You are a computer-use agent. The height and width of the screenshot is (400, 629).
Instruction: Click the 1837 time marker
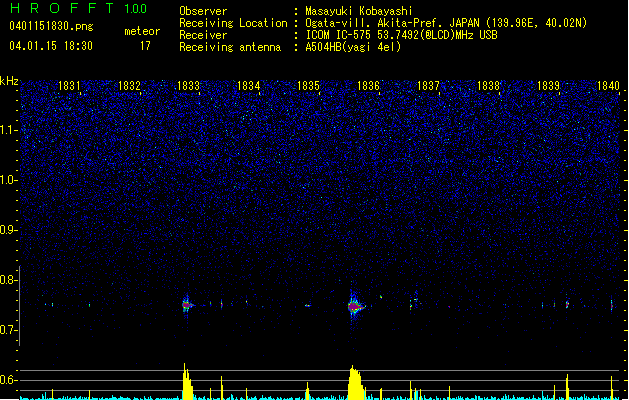coord(428,86)
